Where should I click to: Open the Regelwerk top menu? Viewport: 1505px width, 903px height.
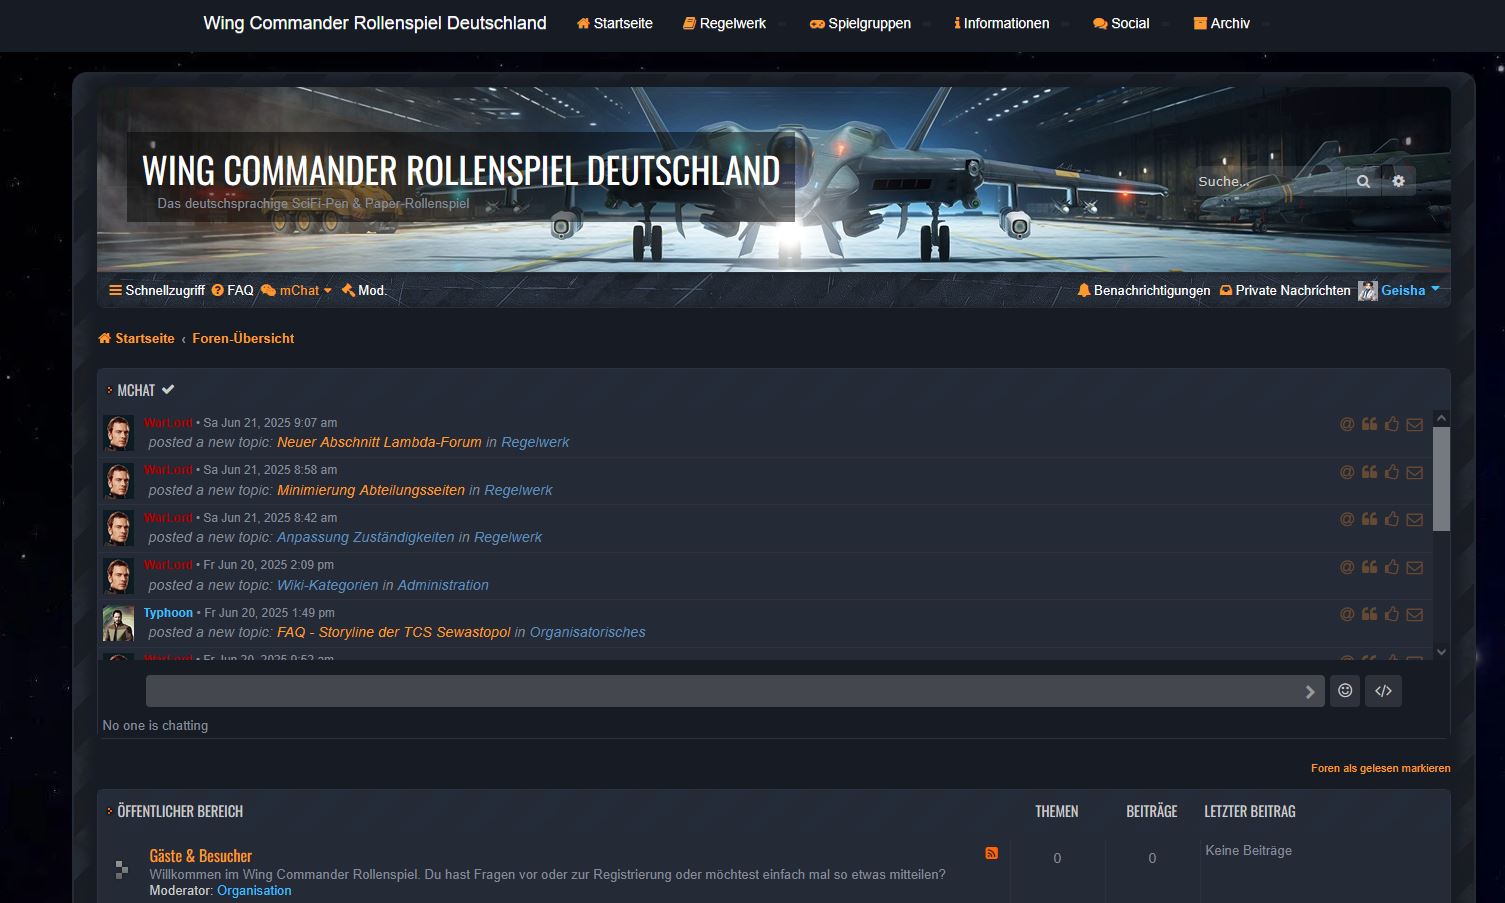[x=724, y=23]
